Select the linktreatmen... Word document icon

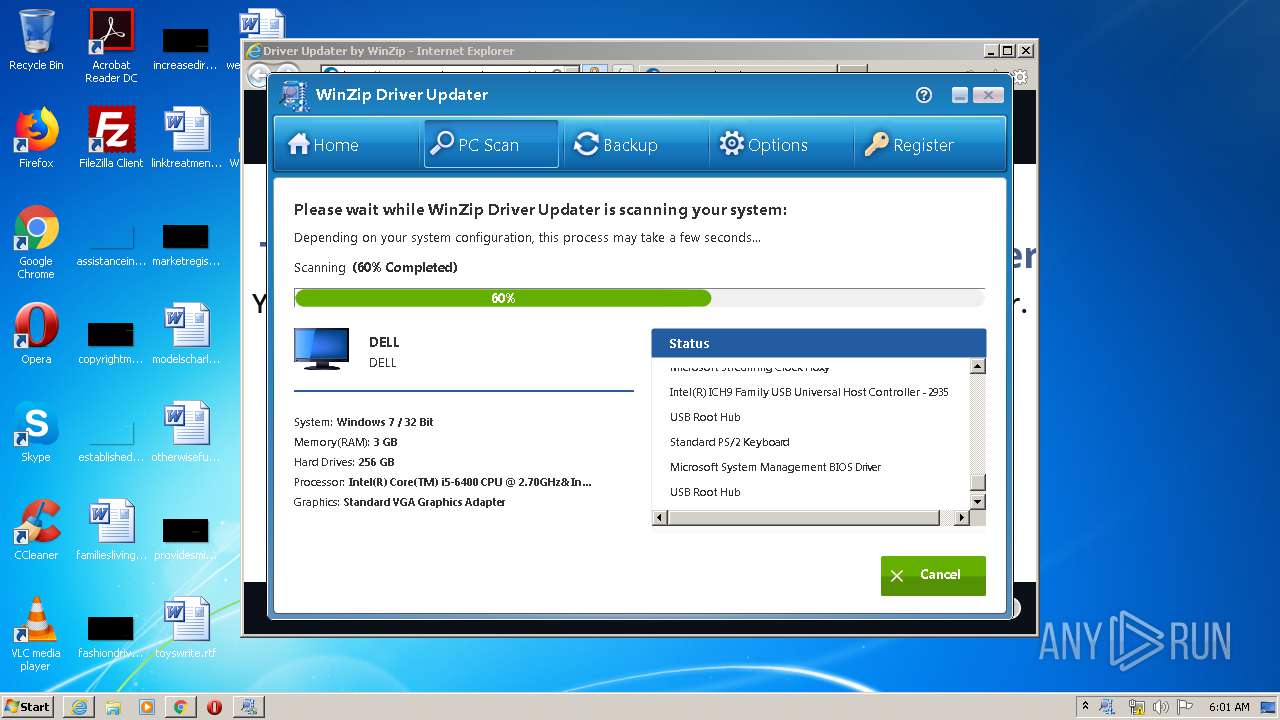pos(186,138)
